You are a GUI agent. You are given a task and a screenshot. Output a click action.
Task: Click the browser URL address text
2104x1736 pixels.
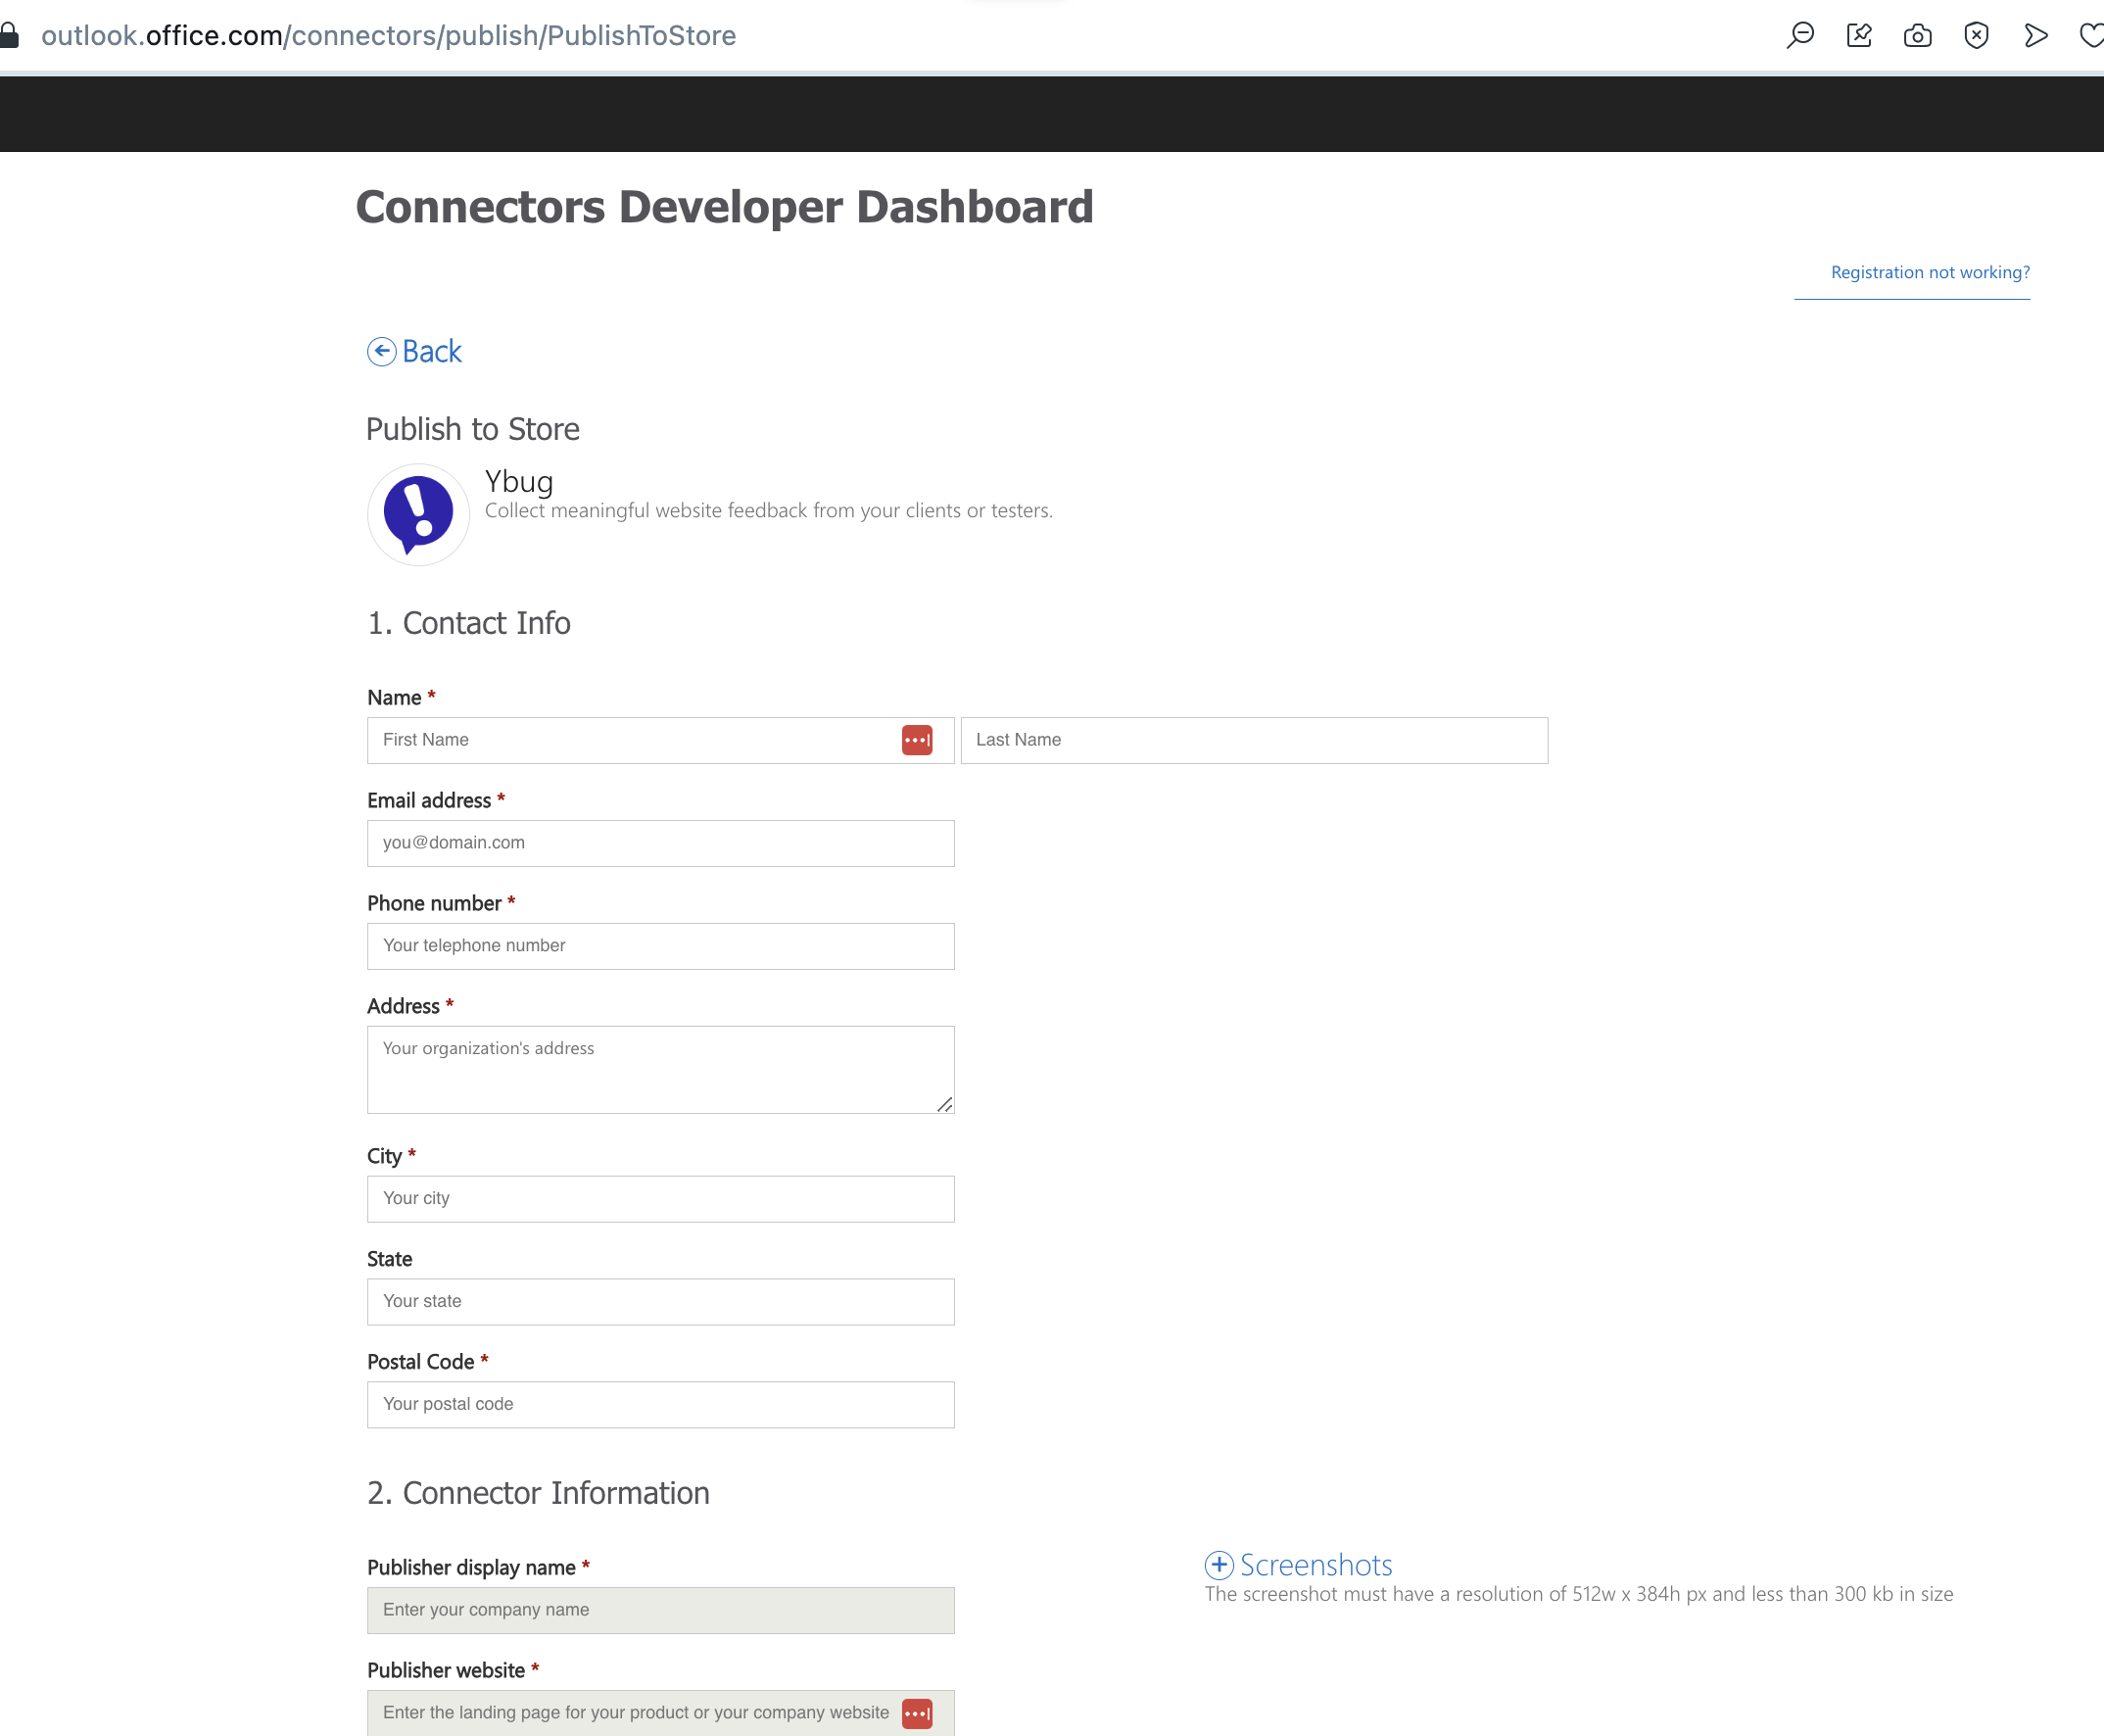click(x=389, y=36)
